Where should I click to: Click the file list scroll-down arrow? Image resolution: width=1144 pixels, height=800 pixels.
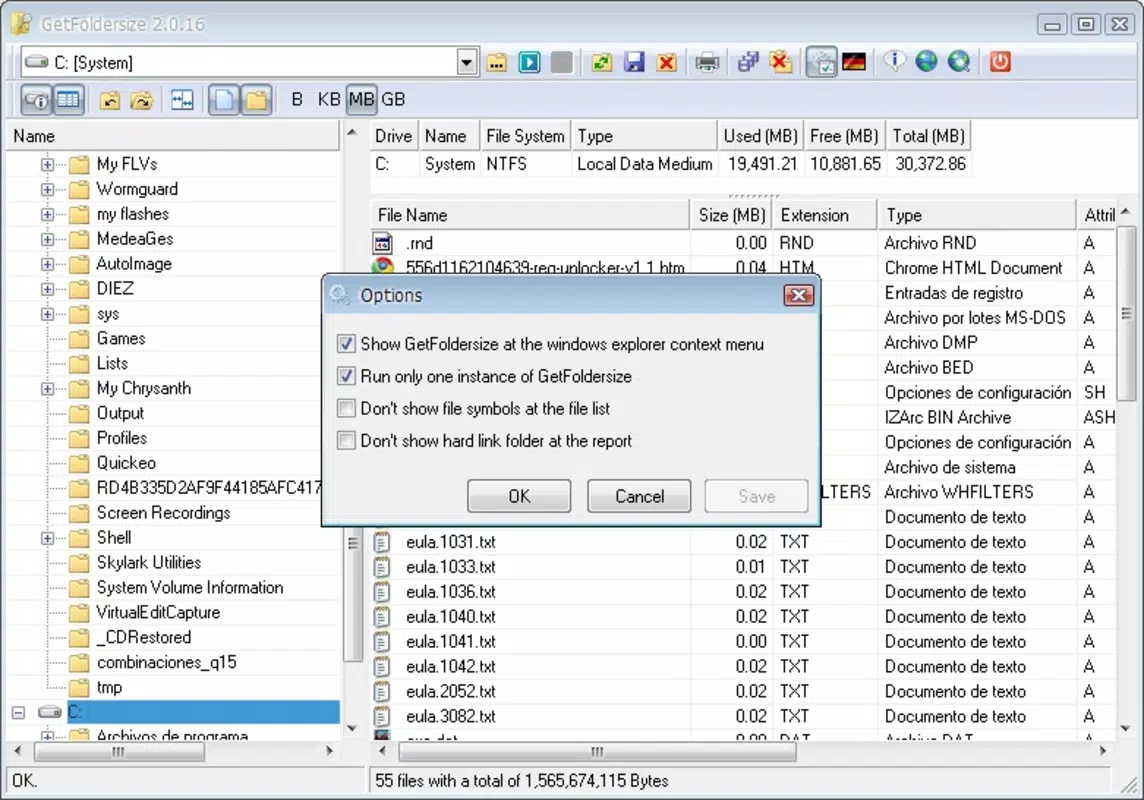tap(1126, 728)
